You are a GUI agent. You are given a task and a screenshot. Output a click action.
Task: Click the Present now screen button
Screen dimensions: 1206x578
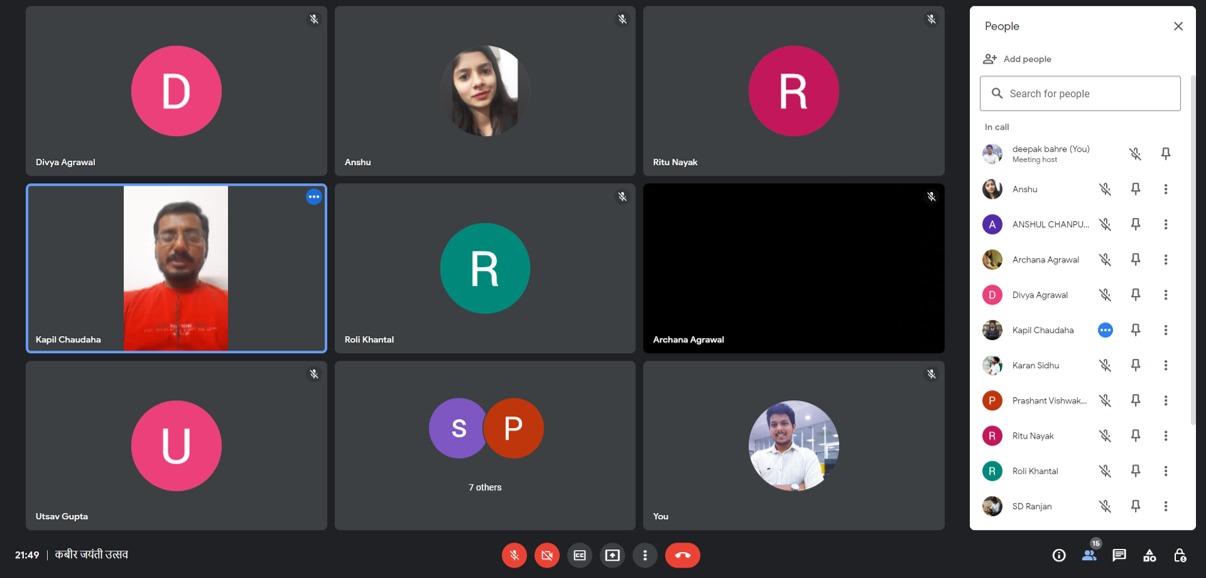(x=612, y=555)
